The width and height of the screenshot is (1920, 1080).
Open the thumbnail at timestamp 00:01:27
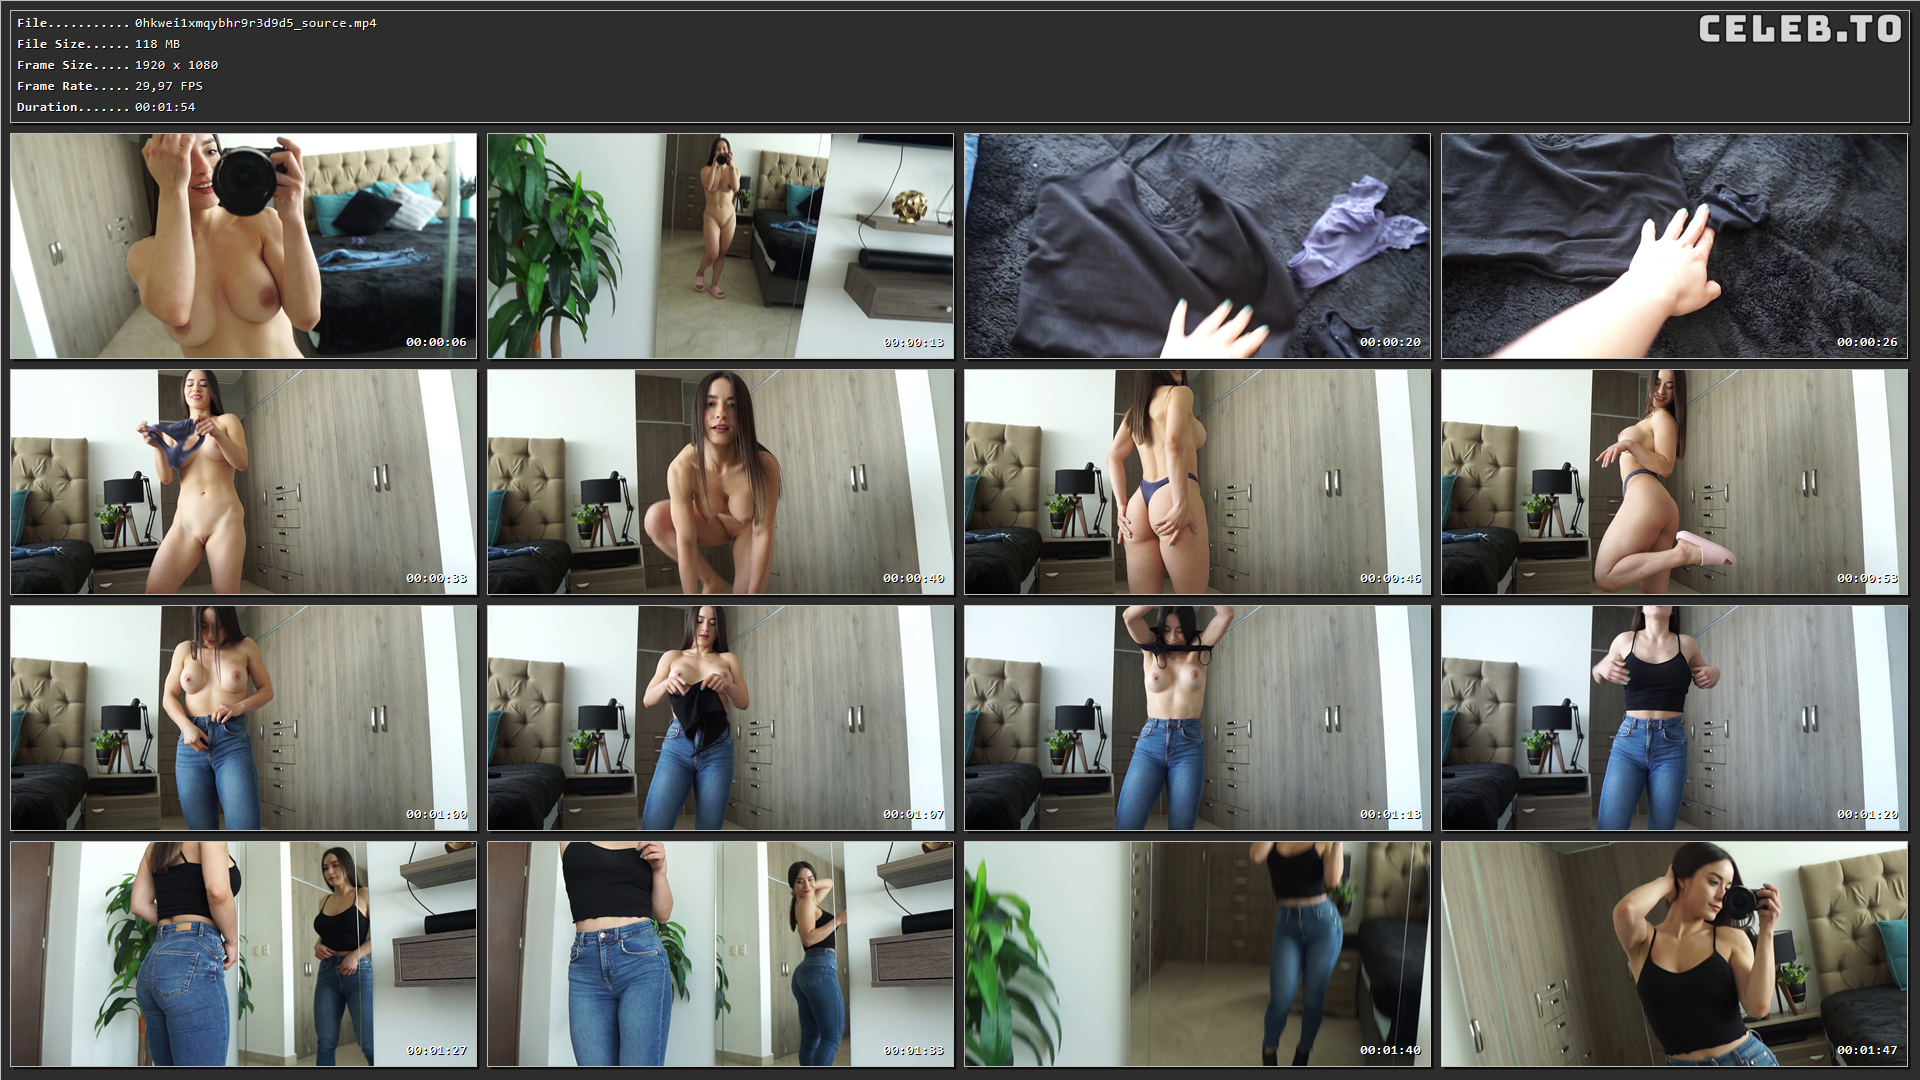coord(243,954)
